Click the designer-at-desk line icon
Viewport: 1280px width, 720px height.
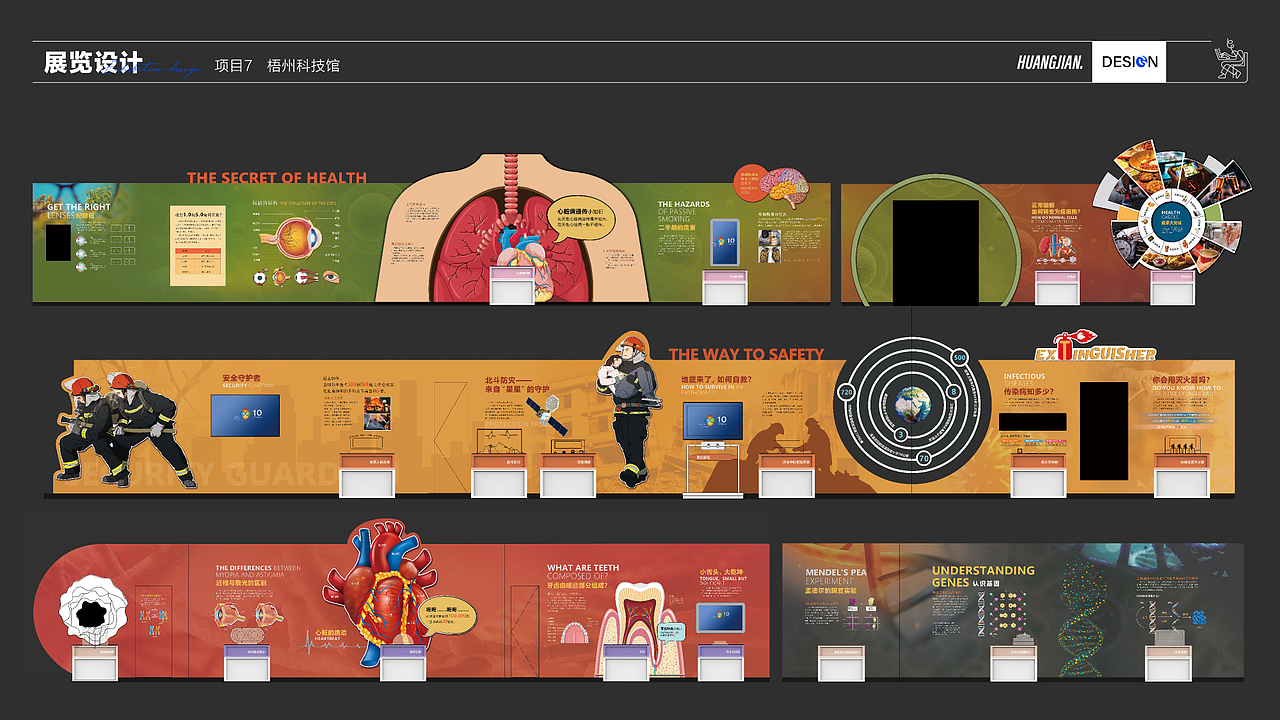(x=1231, y=60)
